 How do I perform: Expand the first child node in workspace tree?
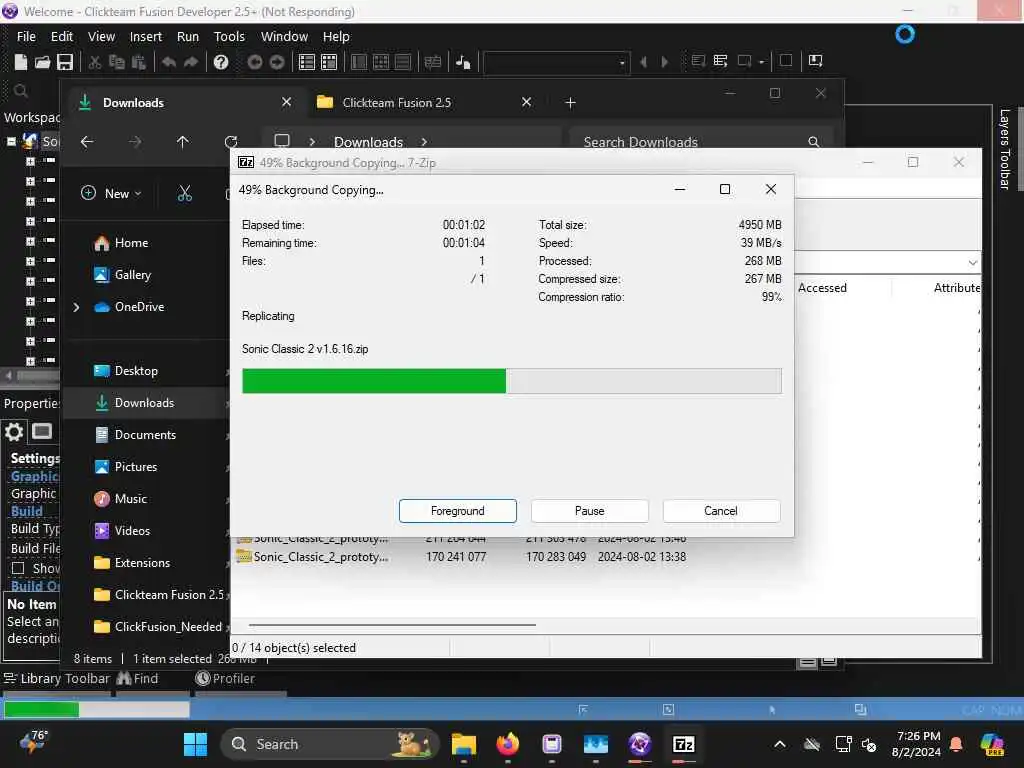click(x=30, y=161)
